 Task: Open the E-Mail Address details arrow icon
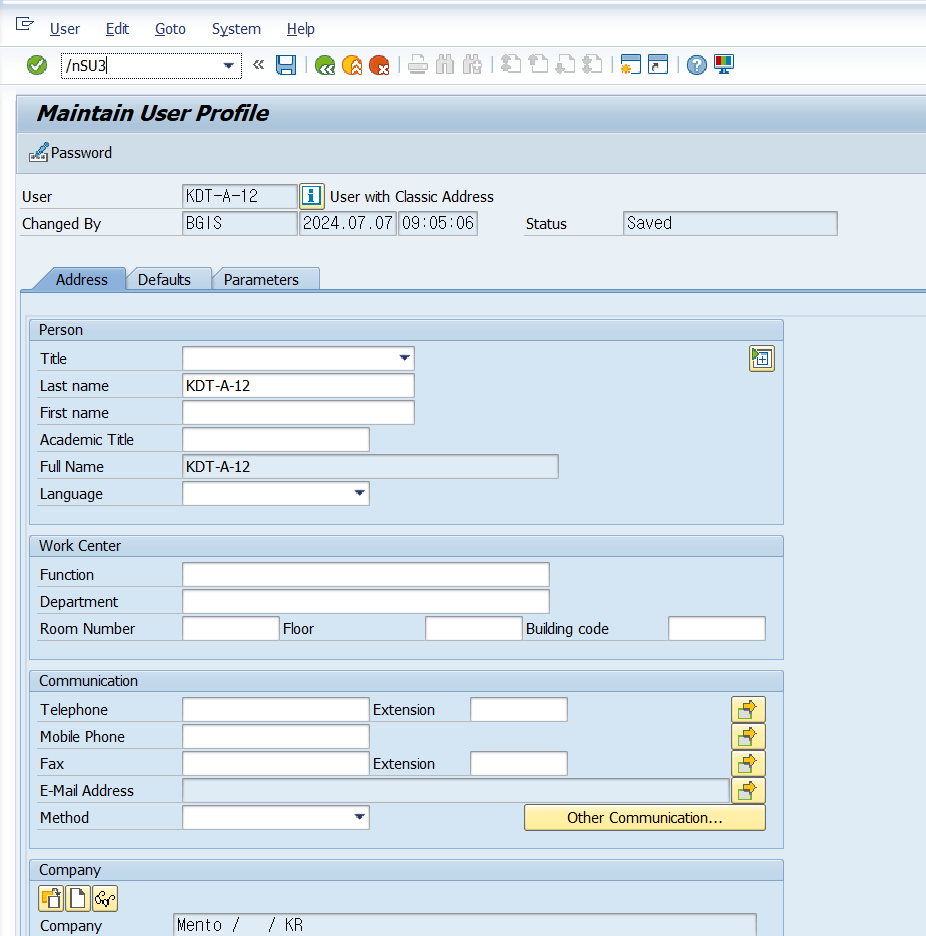tap(748, 790)
